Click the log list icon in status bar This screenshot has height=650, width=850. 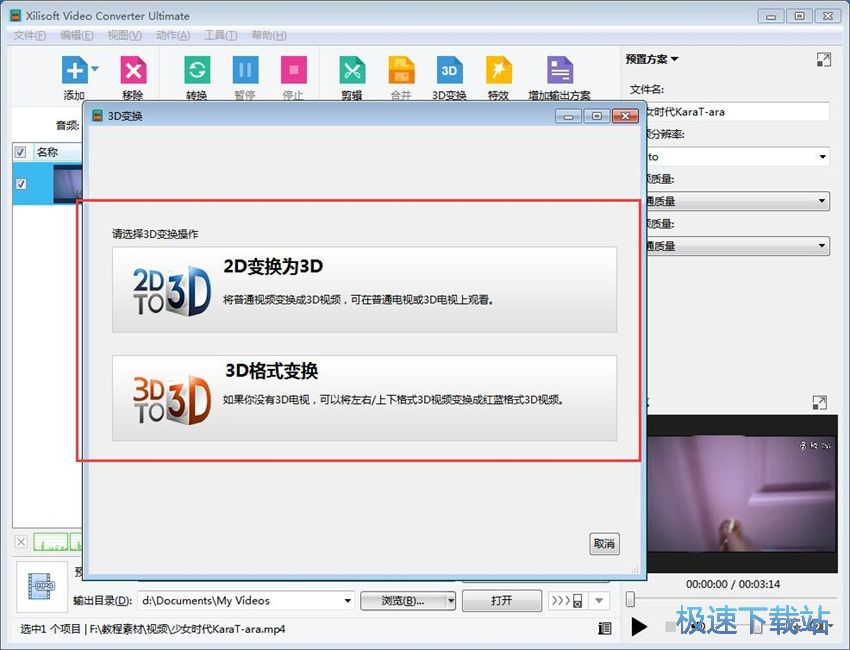(604, 628)
